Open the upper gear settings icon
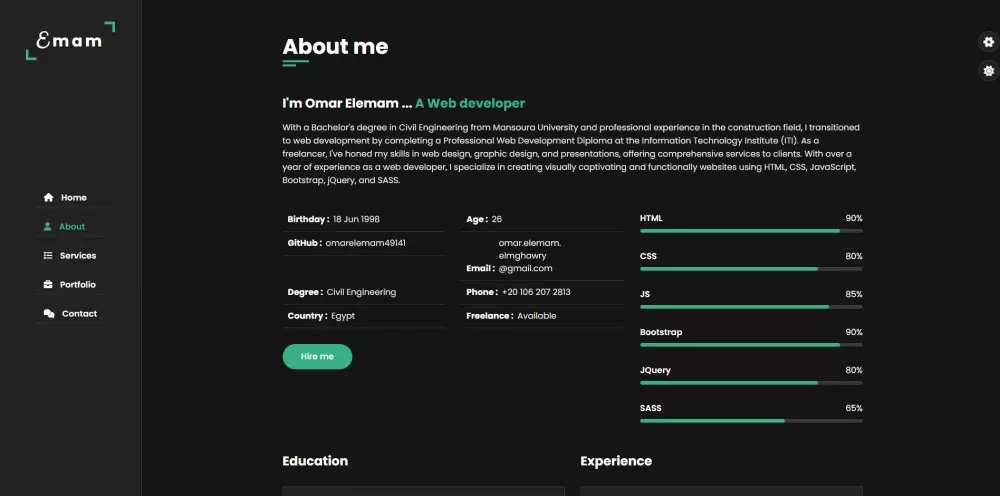This screenshot has height=496, width=1000. tap(989, 42)
